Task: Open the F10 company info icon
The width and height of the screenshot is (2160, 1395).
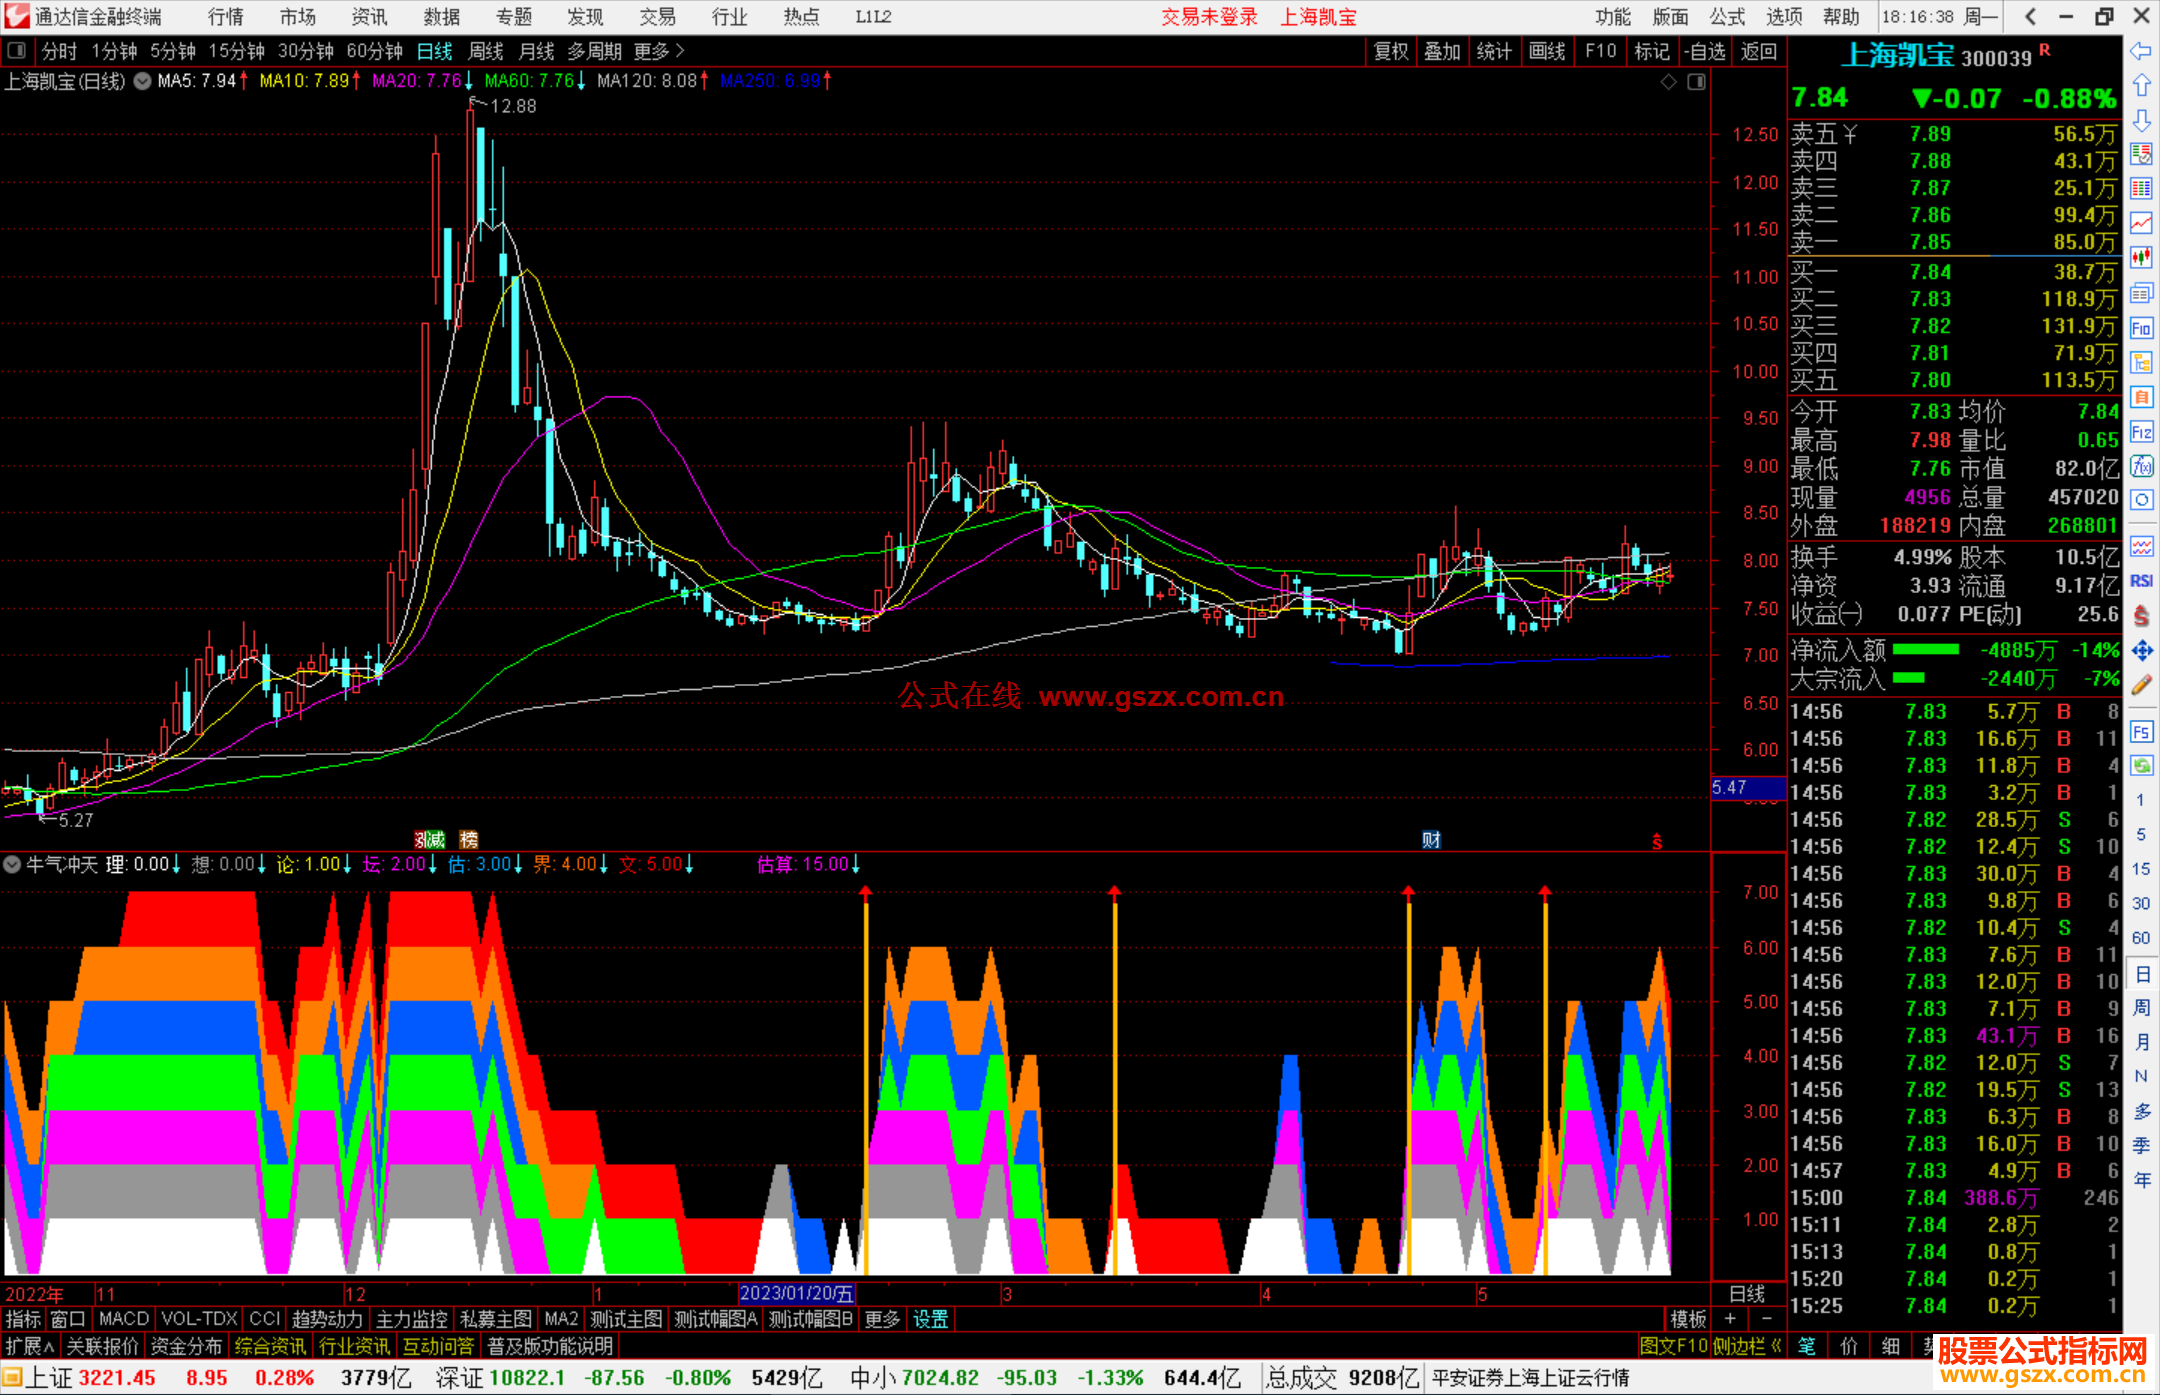Action: point(2141,328)
